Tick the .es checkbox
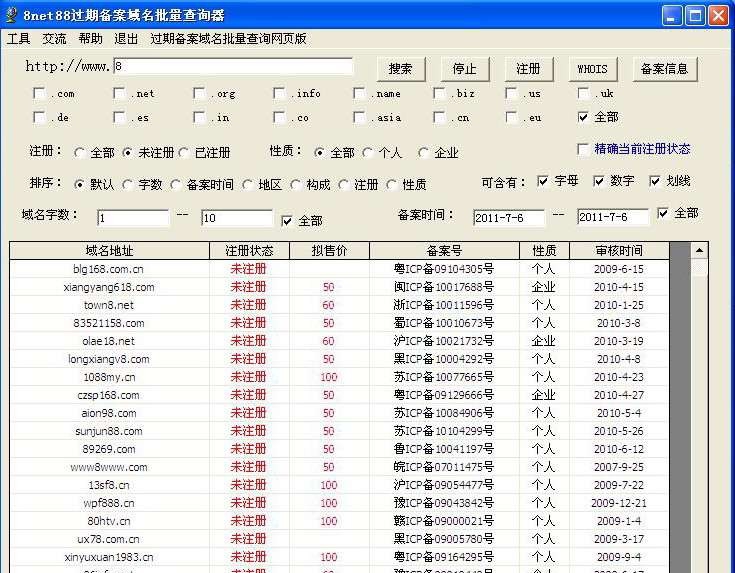This screenshot has height=573, width=735. pyautogui.click(x=120, y=117)
